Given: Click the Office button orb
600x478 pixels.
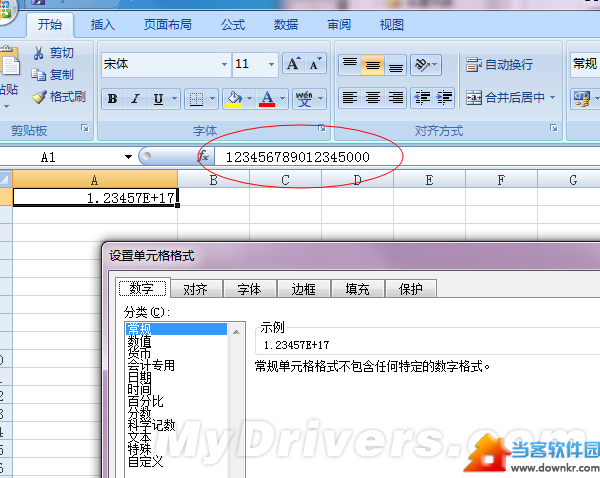Looking at the screenshot, I should 6,11.
